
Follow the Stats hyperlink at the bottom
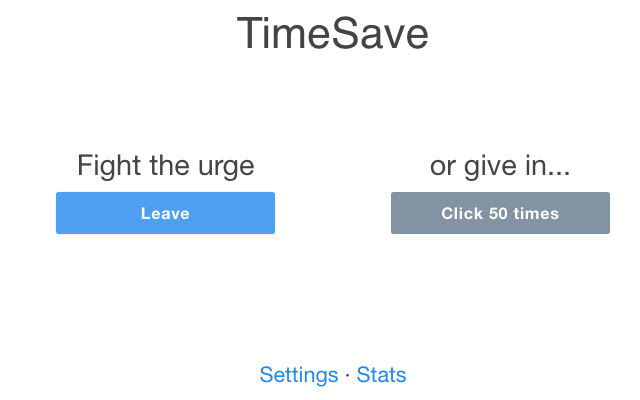pos(381,375)
